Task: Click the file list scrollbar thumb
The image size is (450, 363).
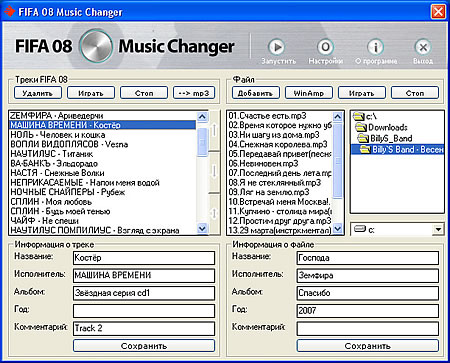Action: (x=337, y=161)
